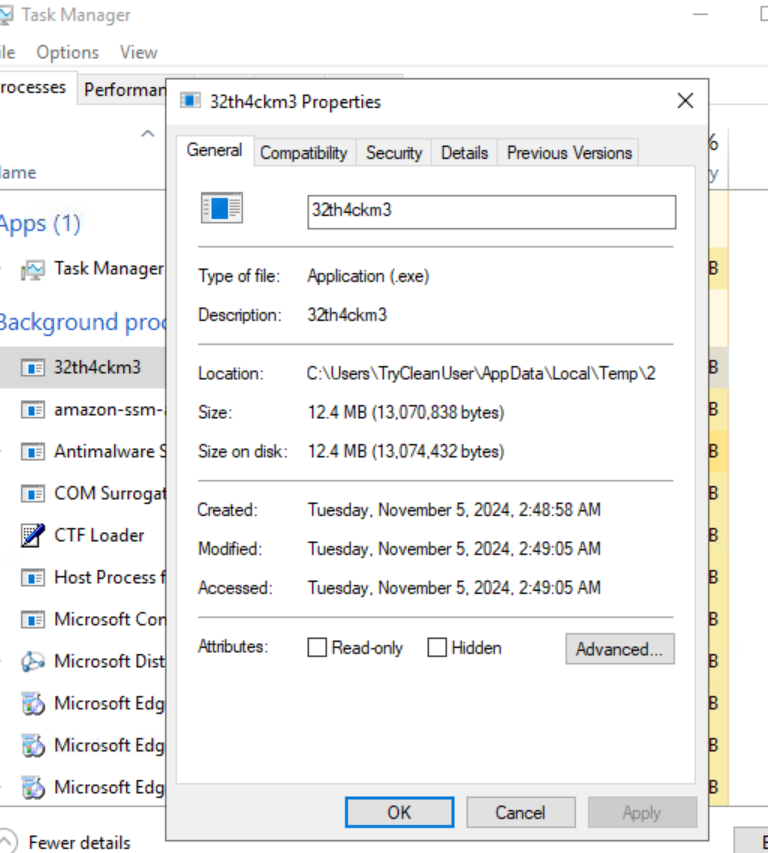Screen dimensions: 768x853
Task: Click the Fewer details arrow icon
Action: click(x=7, y=842)
